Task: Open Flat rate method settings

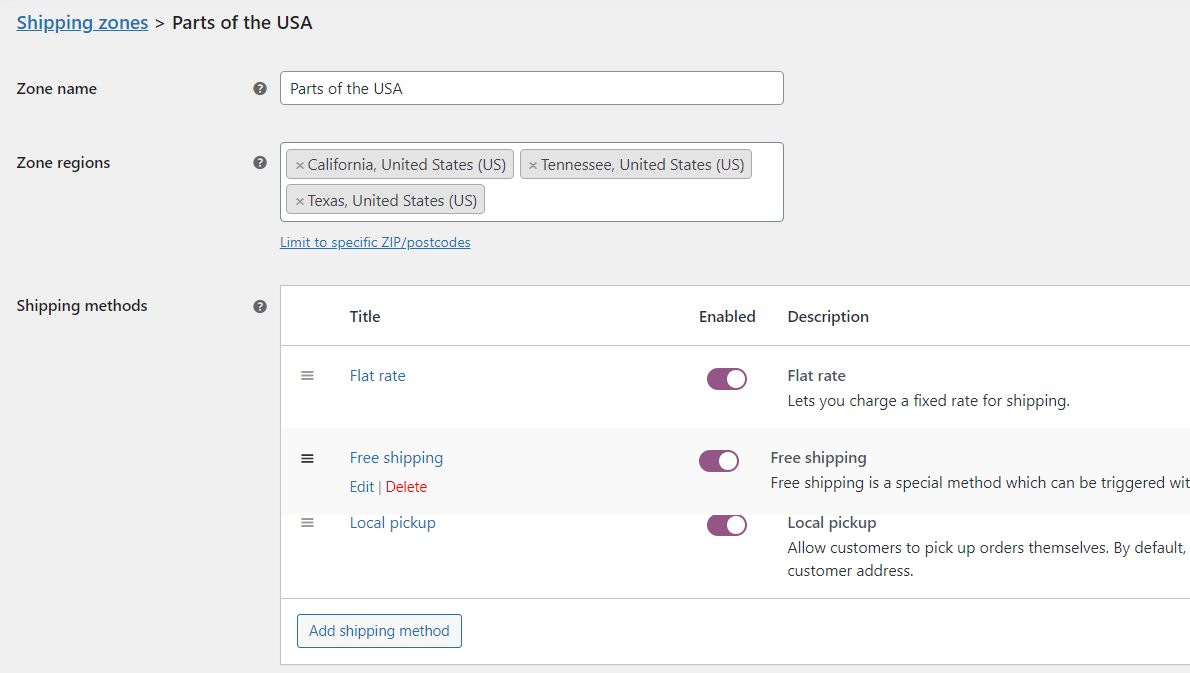Action: (377, 375)
